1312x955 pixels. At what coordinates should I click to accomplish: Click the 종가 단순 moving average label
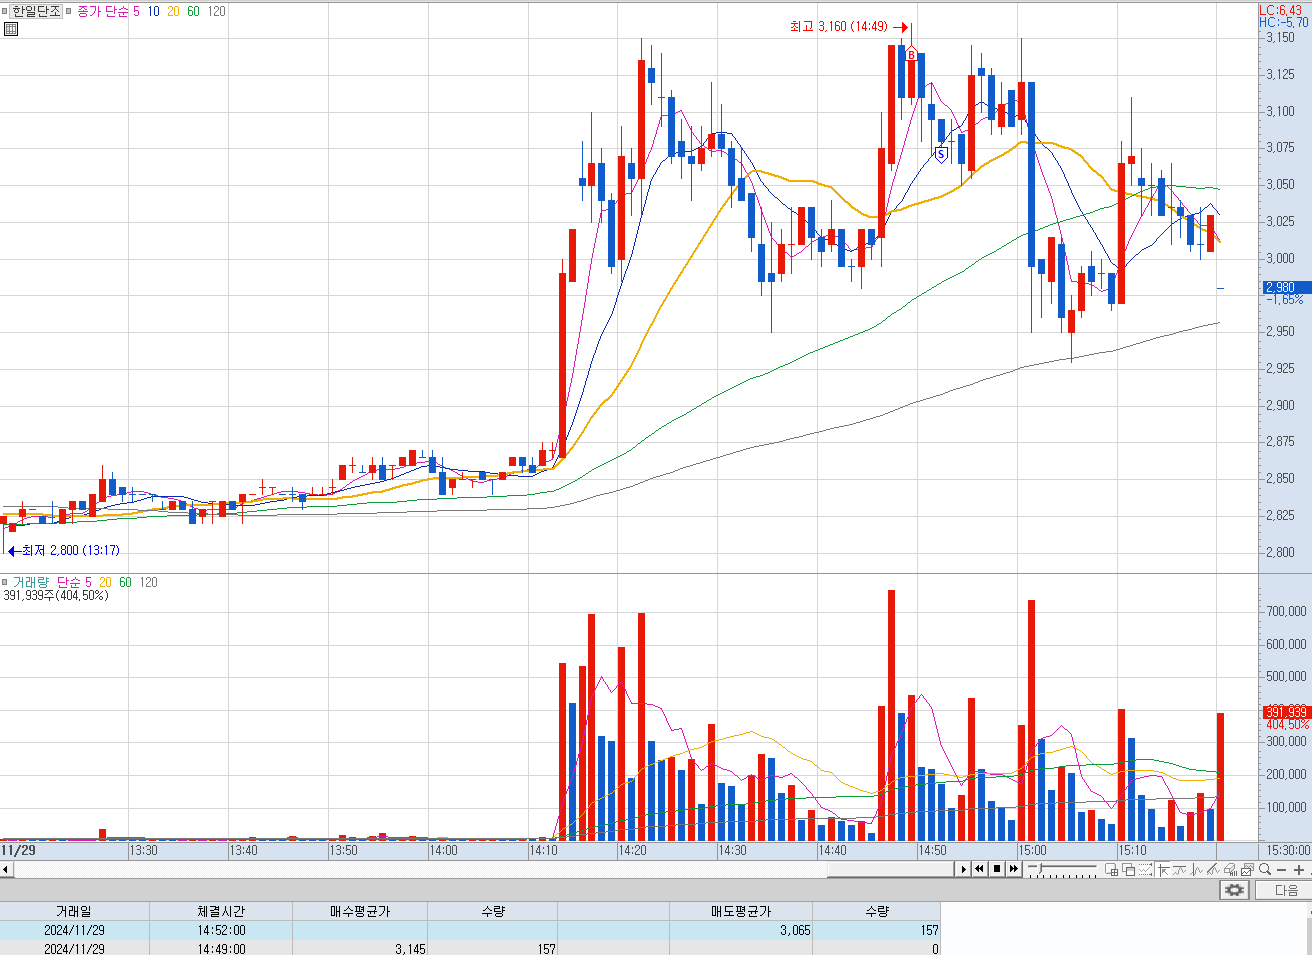click(104, 11)
